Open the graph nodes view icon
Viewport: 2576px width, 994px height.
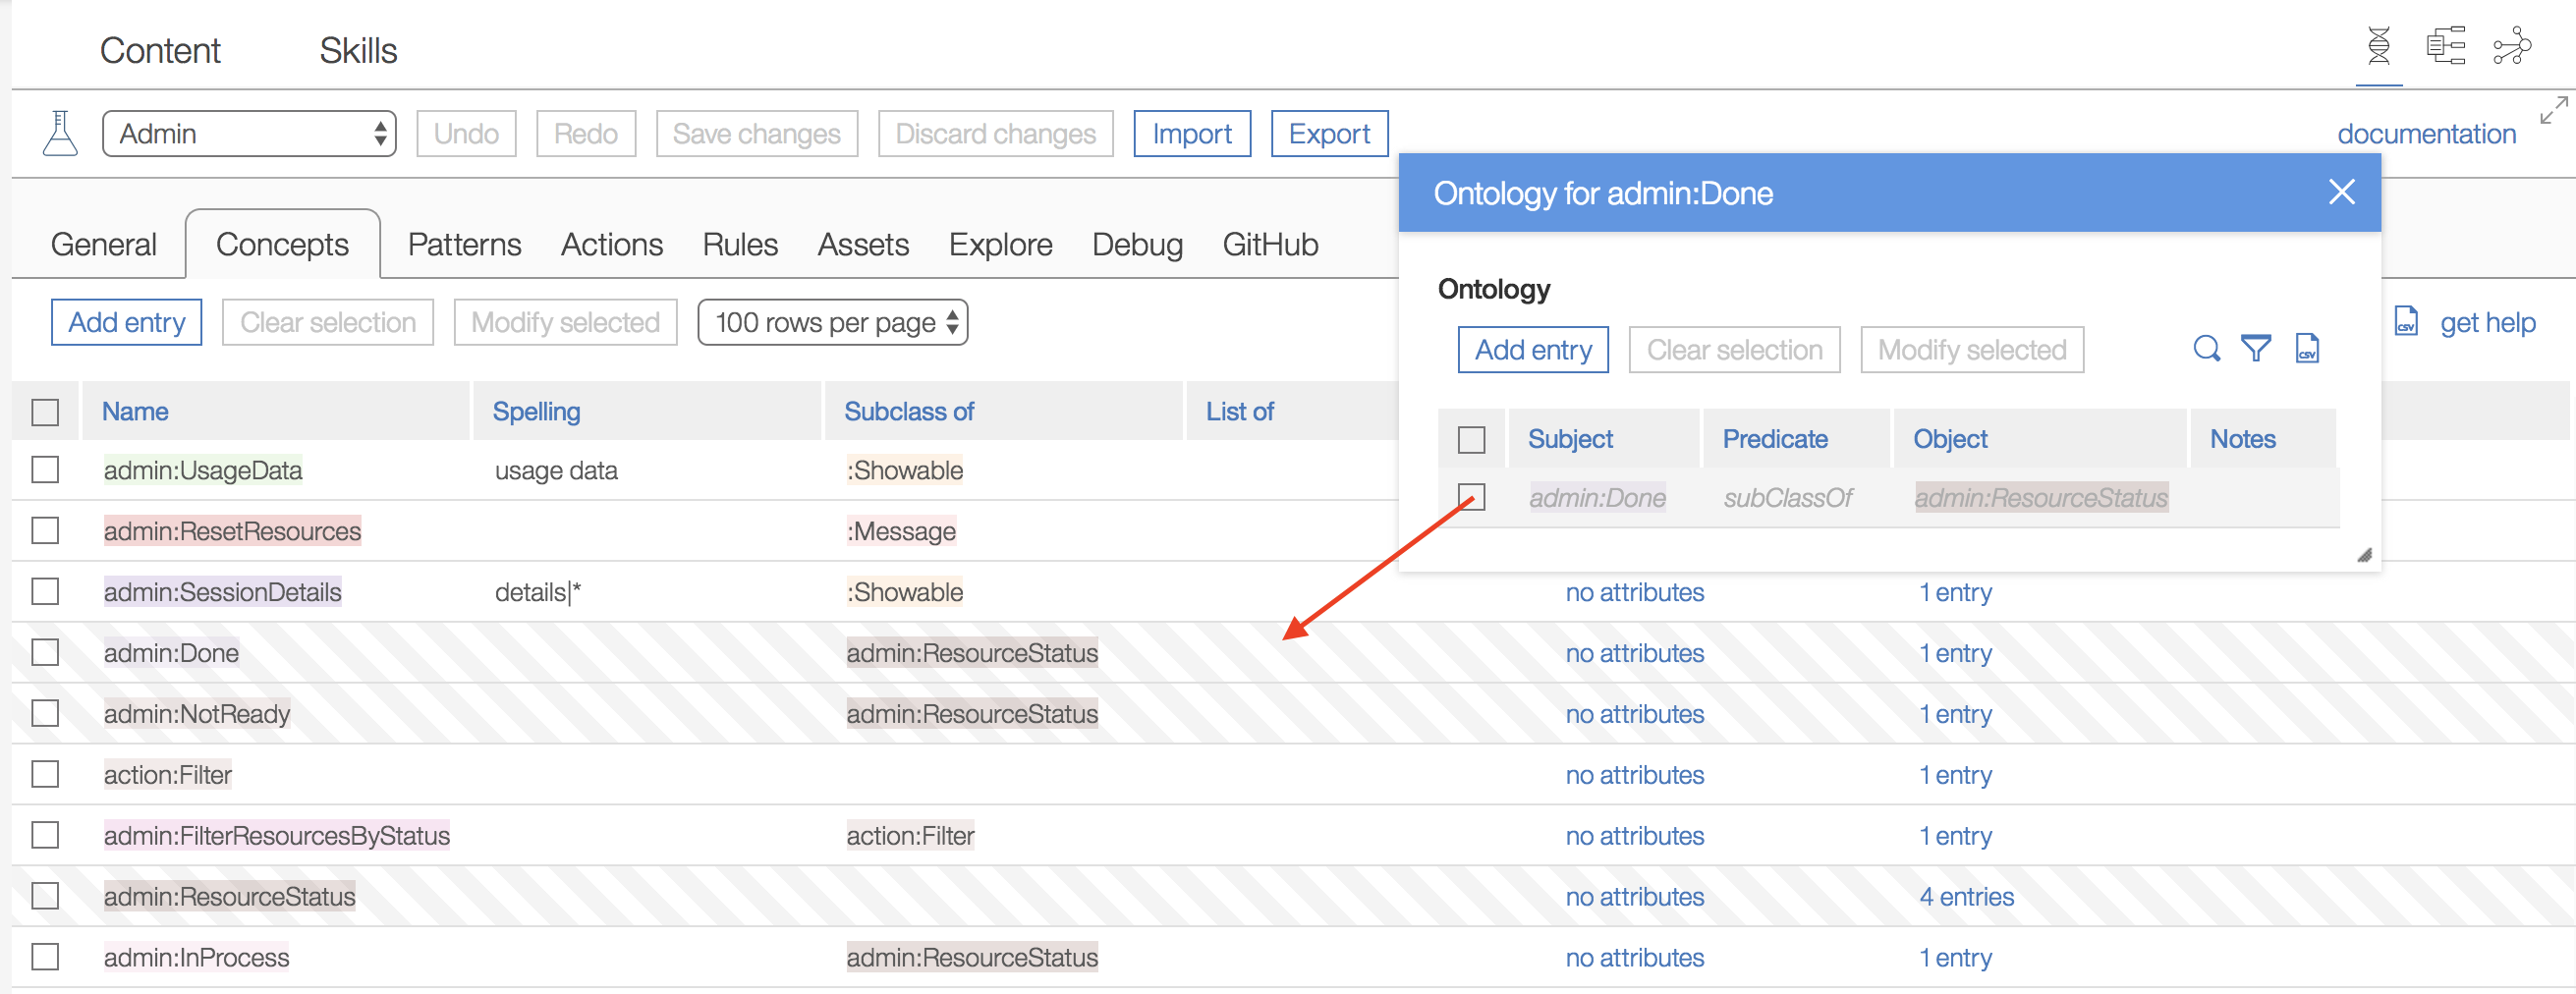point(2512,46)
